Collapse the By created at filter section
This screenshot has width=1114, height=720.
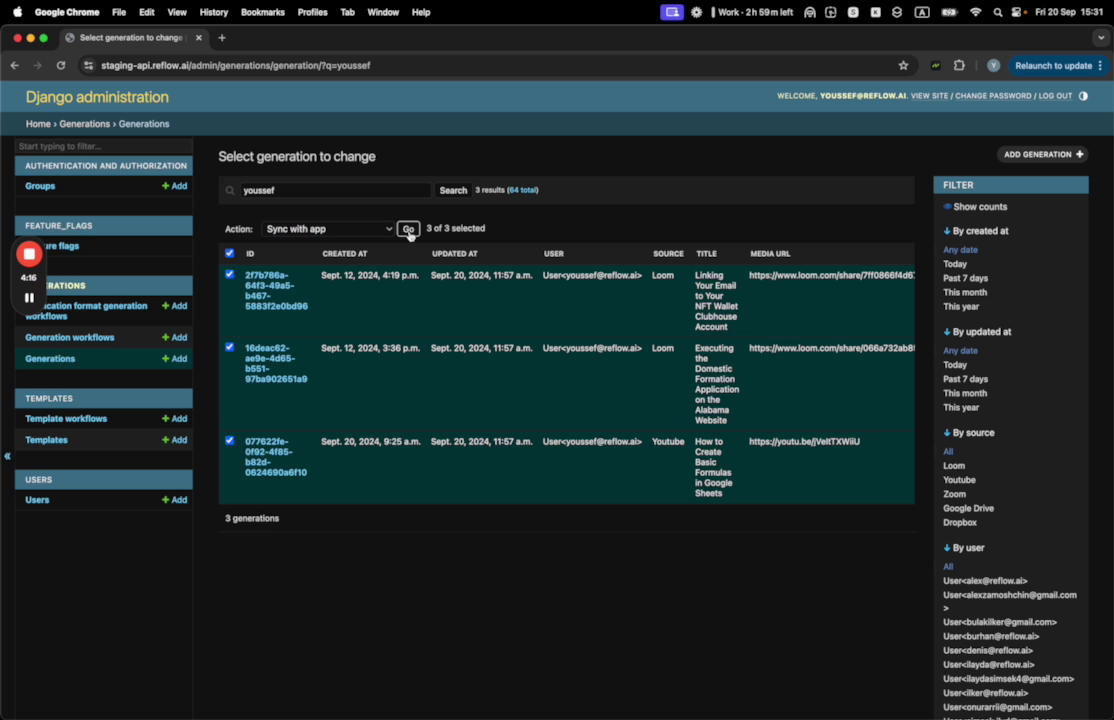pos(975,231)
